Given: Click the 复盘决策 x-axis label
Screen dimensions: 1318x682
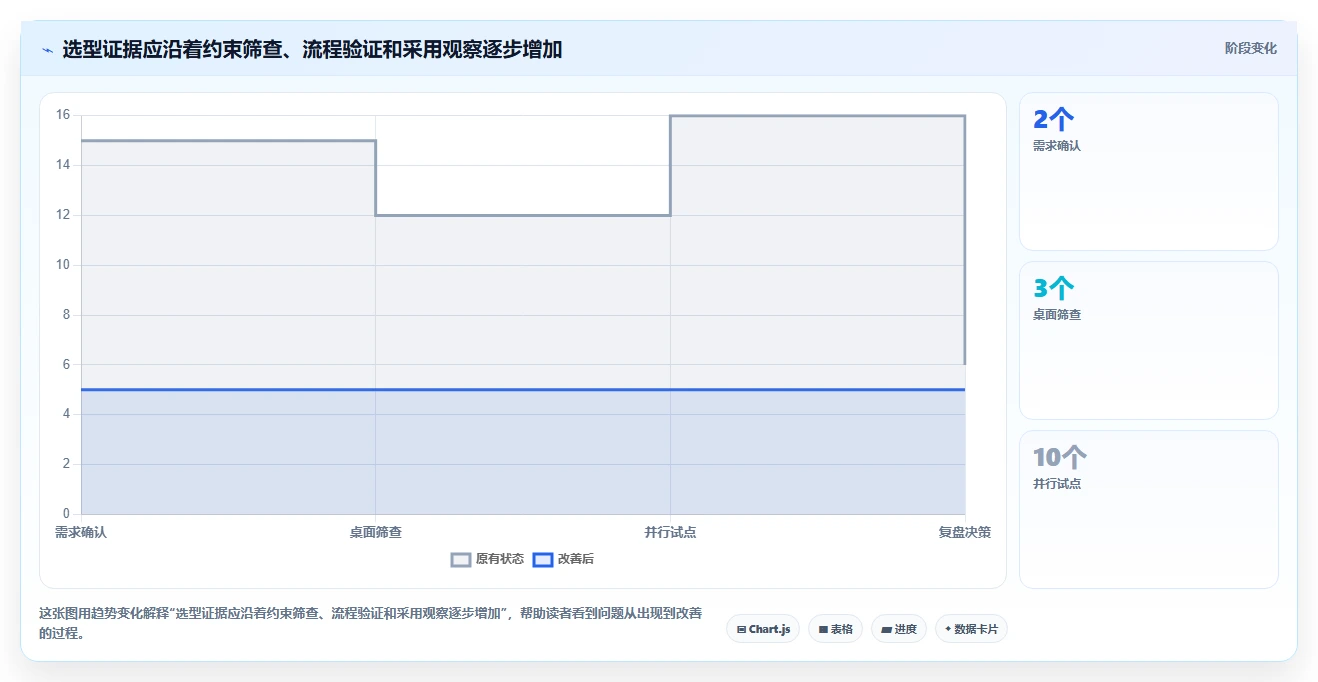Looking at the screenshot, I should click(965, 533).
